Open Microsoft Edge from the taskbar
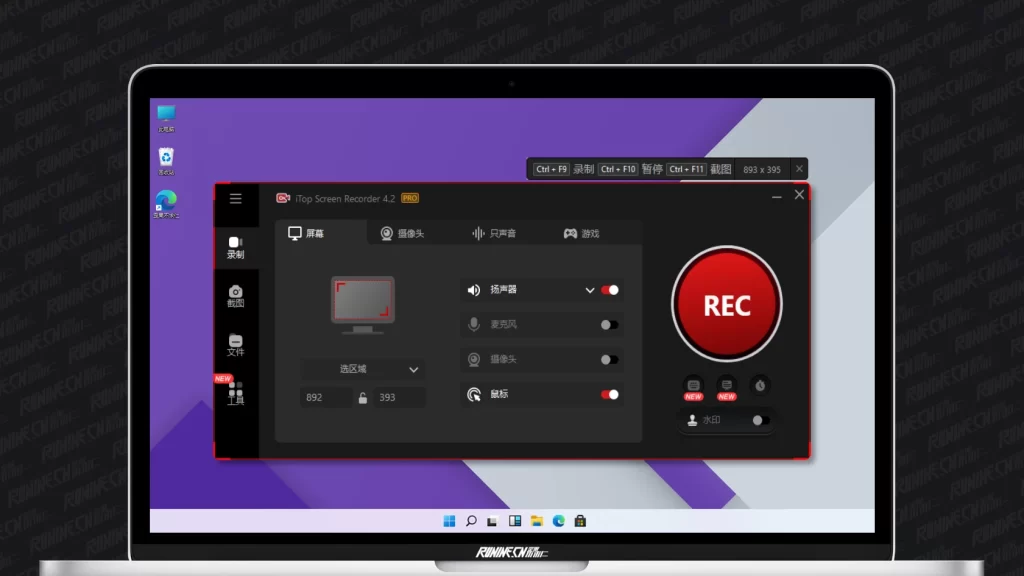Image resolution: width=1024 pixels, height=576 pixels. 558,521
